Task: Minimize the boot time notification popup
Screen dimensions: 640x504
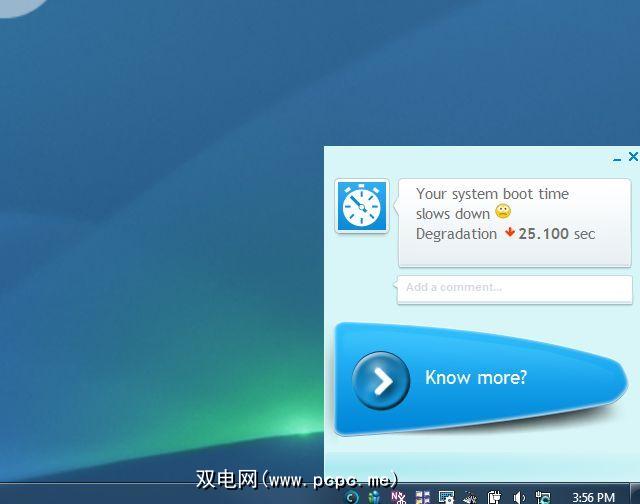Action: click(617, 159)
